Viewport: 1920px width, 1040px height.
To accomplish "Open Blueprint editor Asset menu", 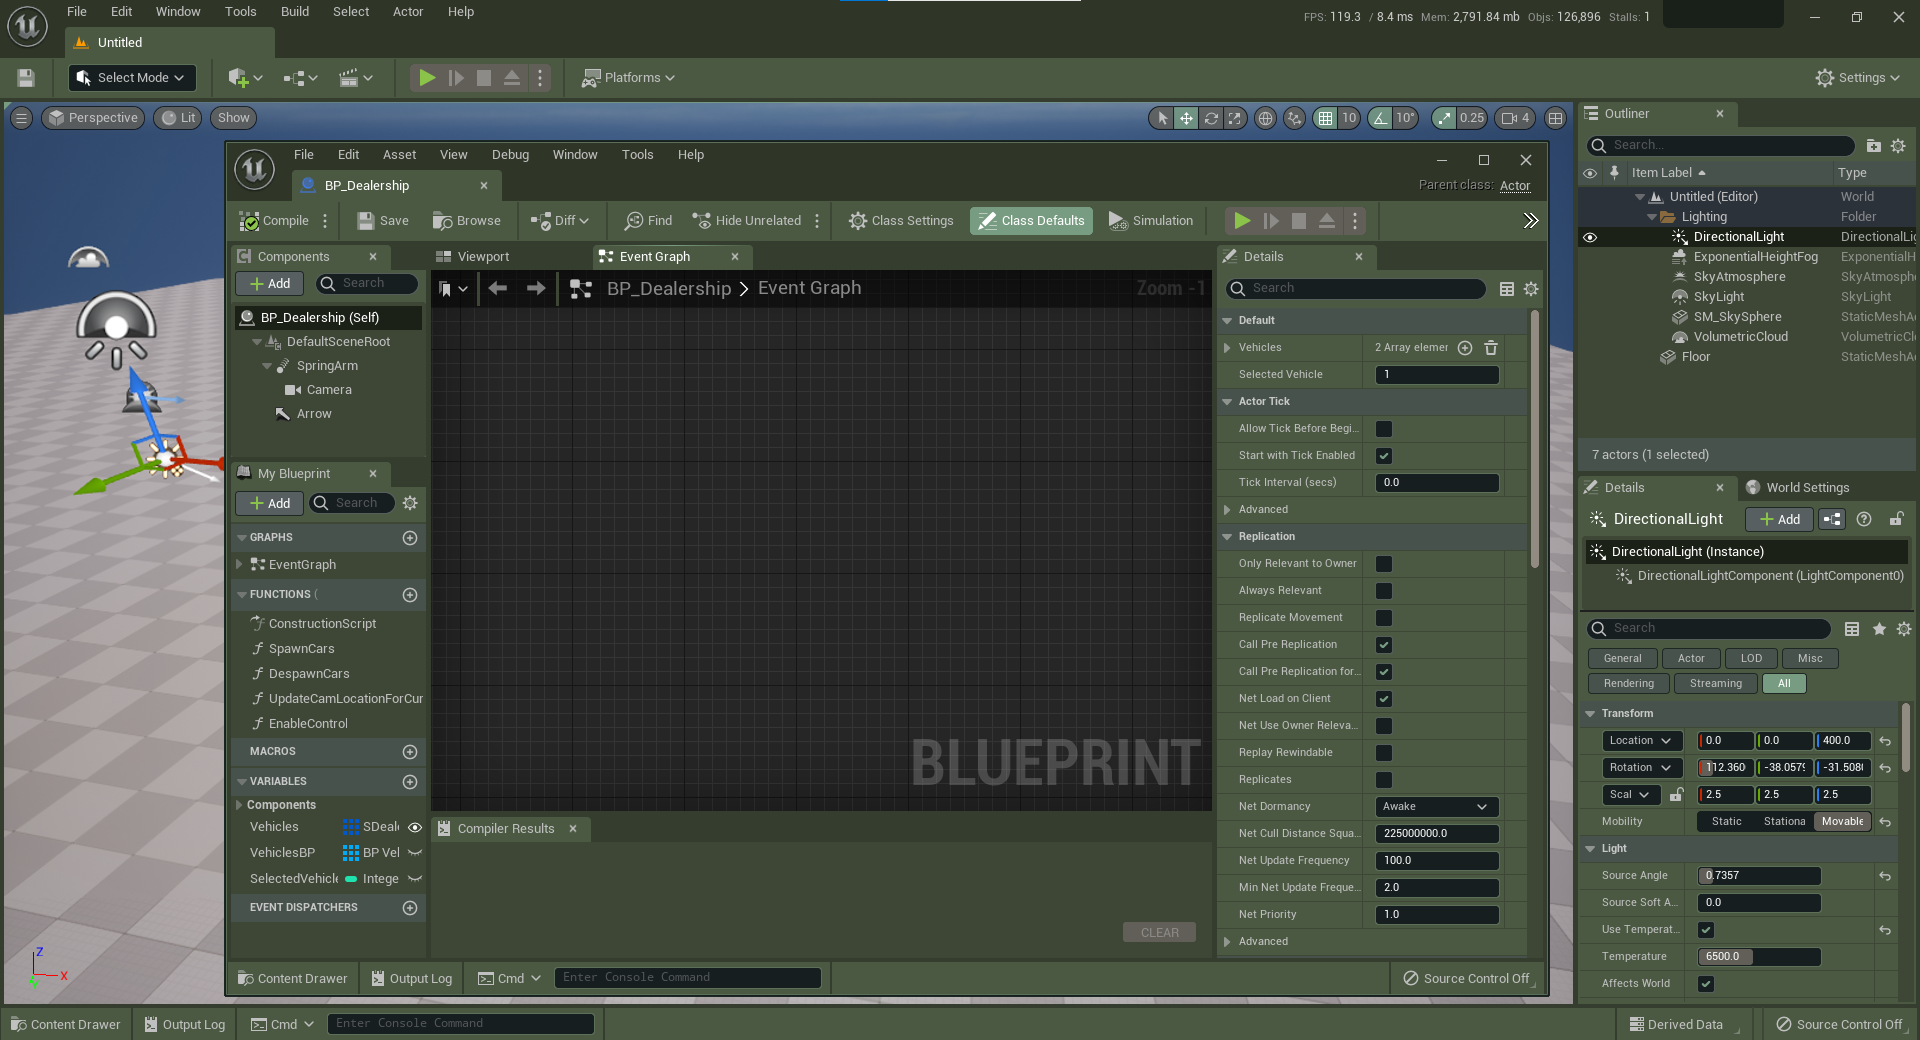I will (399, 155).
